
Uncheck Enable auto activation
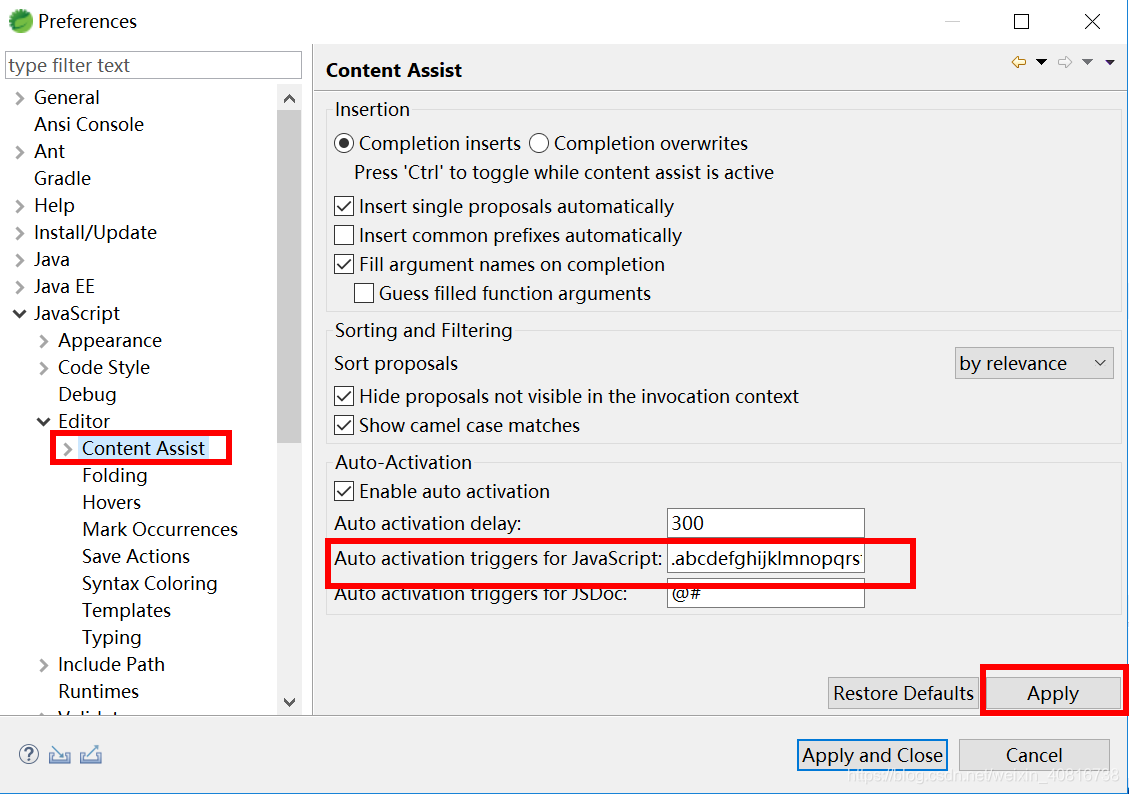point(344,491)
